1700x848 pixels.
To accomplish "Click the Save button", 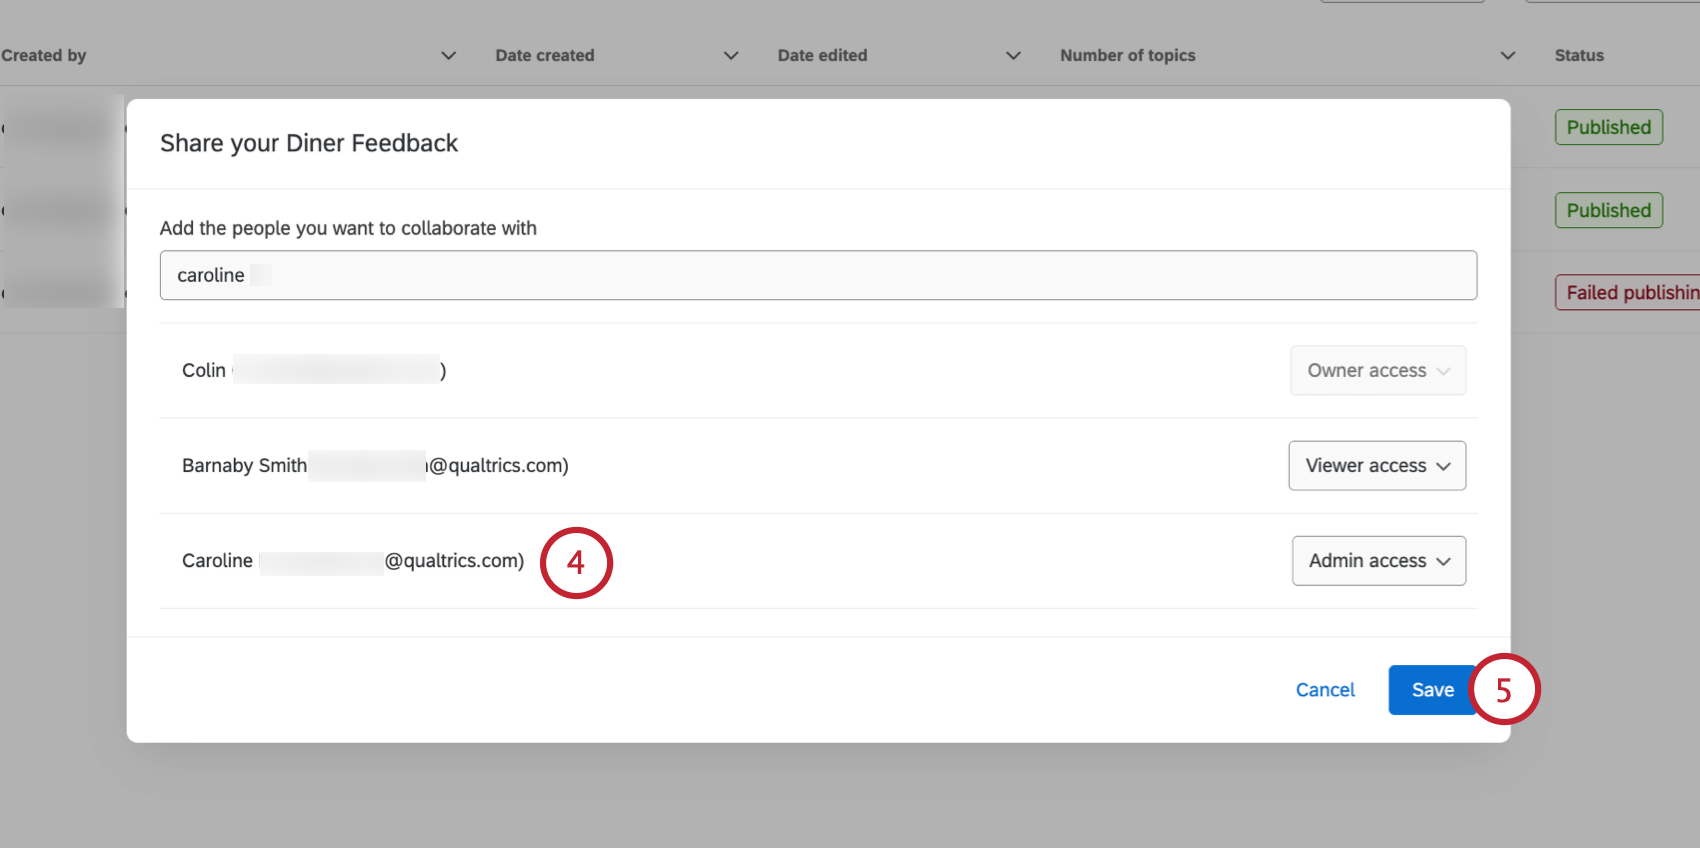I will click(1431, 690).
